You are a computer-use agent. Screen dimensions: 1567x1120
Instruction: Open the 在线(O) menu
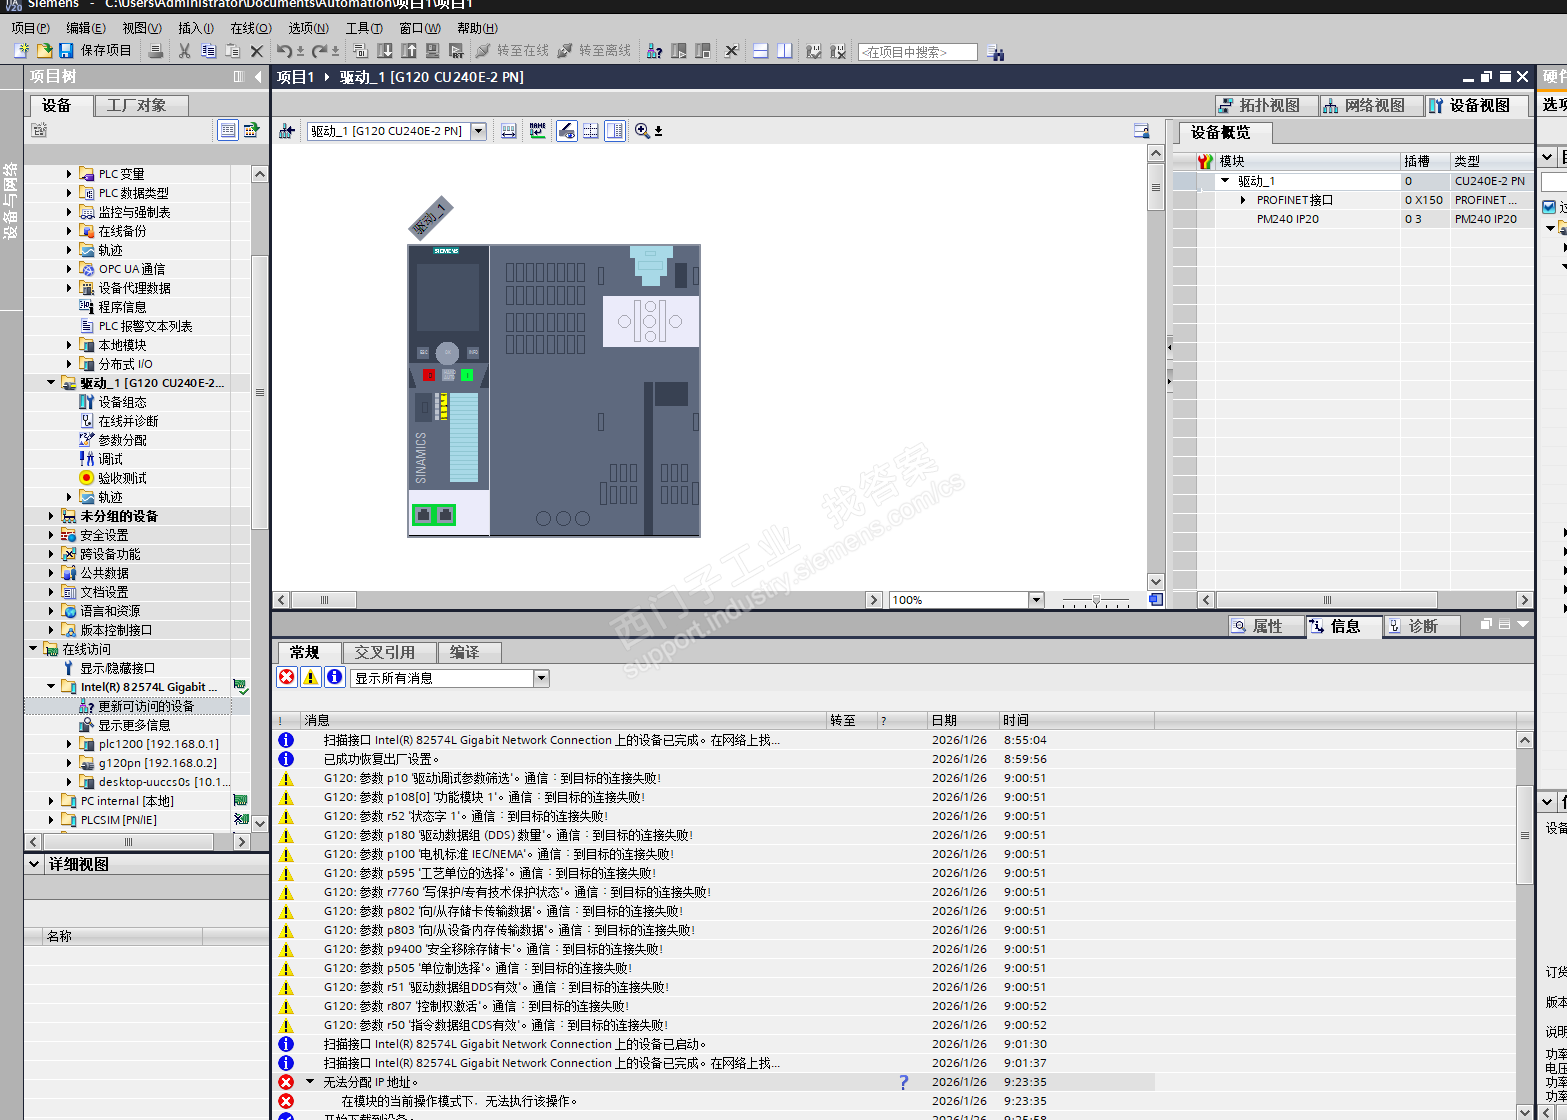(251, 28)
